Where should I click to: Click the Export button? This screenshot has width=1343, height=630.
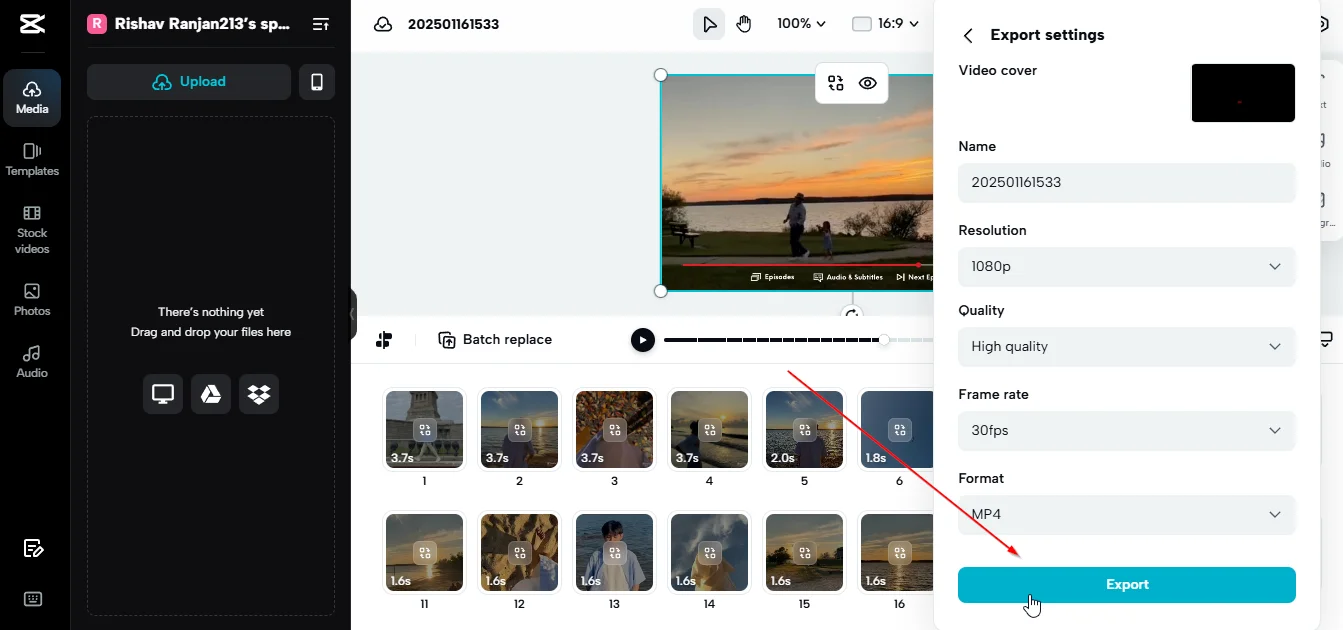[x=1126, y=584]
